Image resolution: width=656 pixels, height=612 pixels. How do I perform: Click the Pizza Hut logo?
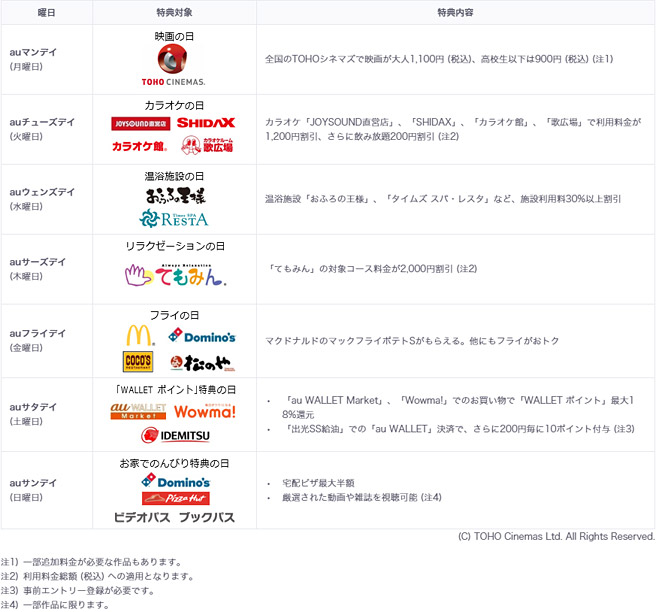(x=176, y=498)
